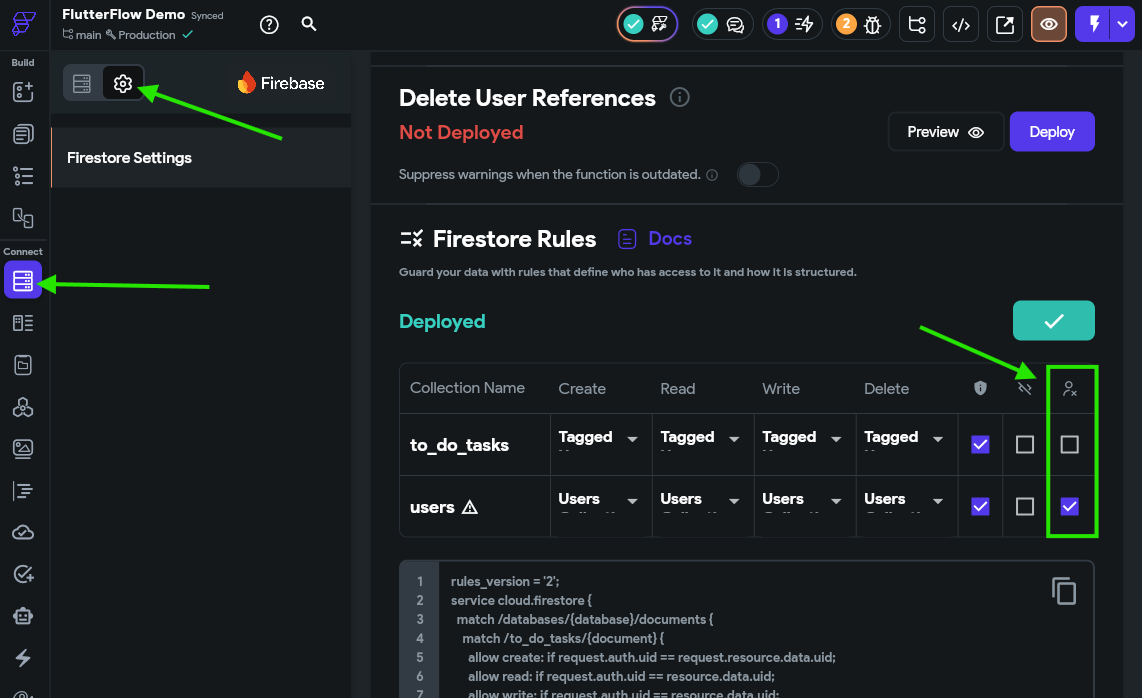
Task: Run test mode with lightning button
Action: (1093, 25)
